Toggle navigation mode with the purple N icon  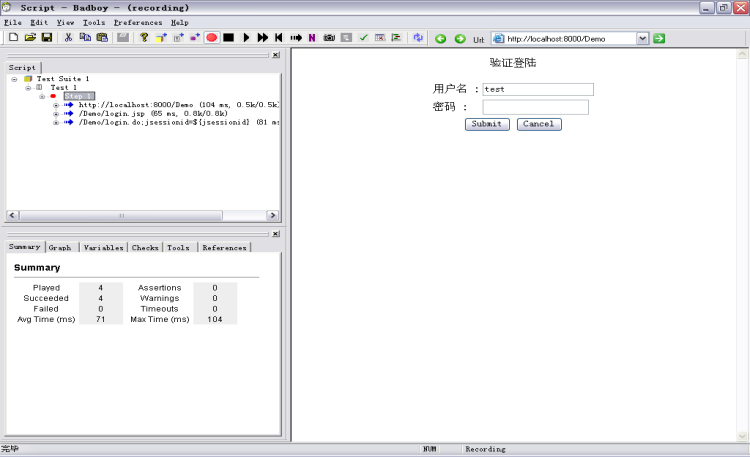tap(312, 37)
